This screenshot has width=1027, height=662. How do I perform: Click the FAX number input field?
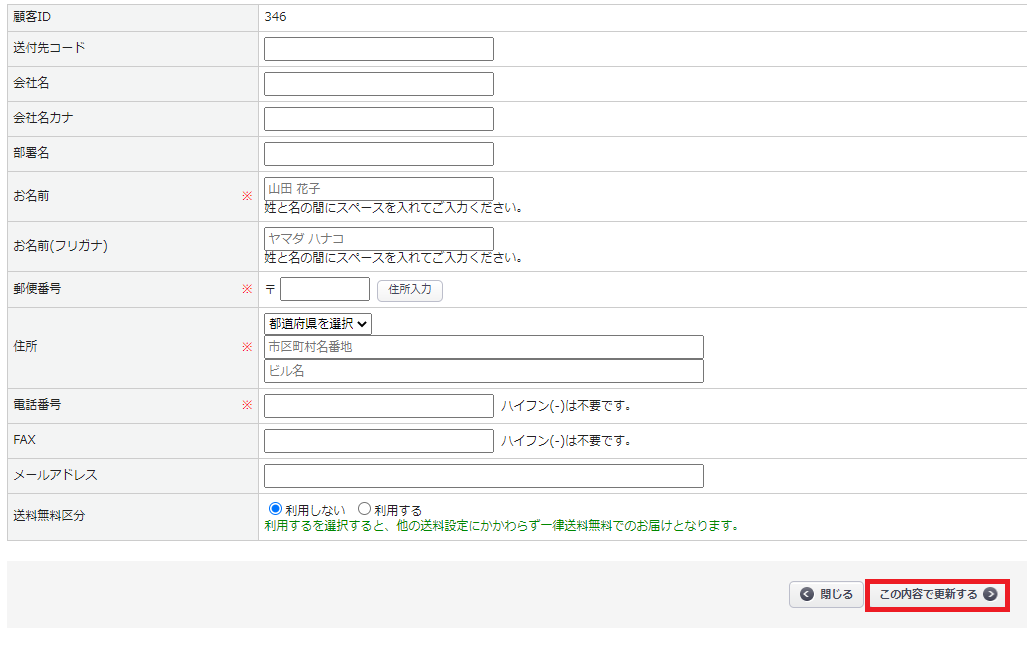point(378,441)
